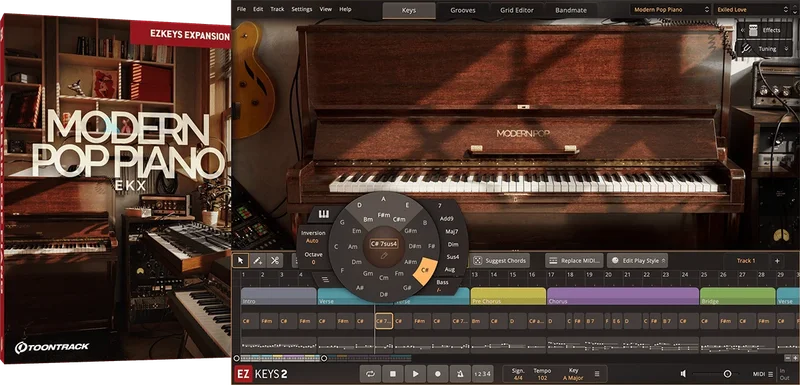Screen dimensions: 800x385
Task: Apply the Sus4 chord modifier
Action: point(452,257)
